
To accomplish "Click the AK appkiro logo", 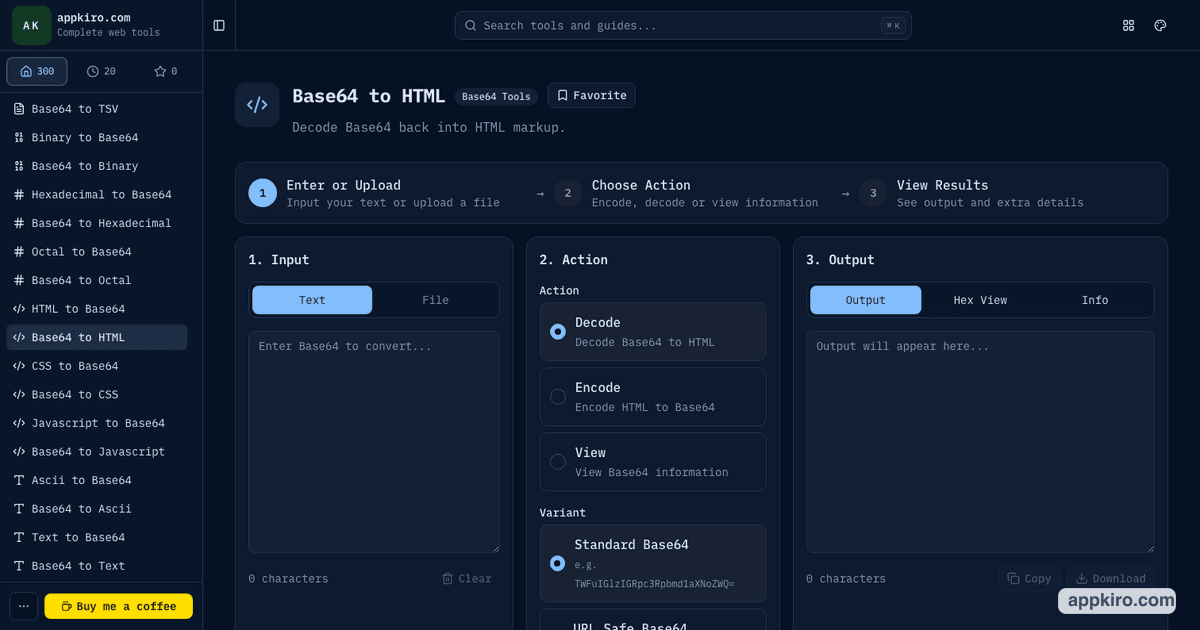I will (x=31, y=25).
